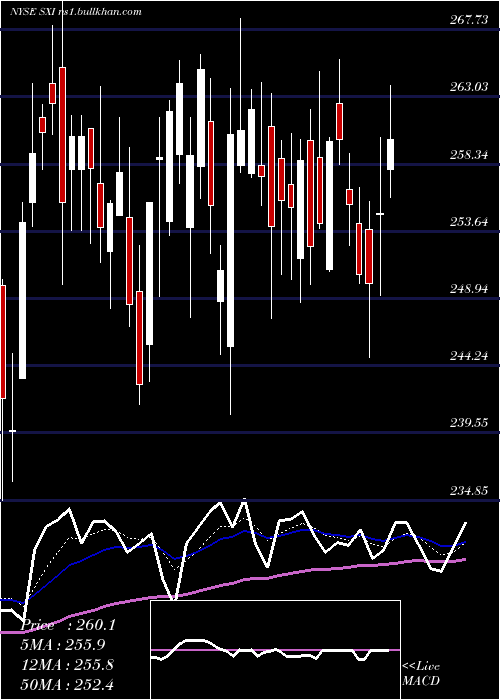Click the 244.24 price axis label
The height and width of the screenshot is (700, 500).
pos(469,356)
